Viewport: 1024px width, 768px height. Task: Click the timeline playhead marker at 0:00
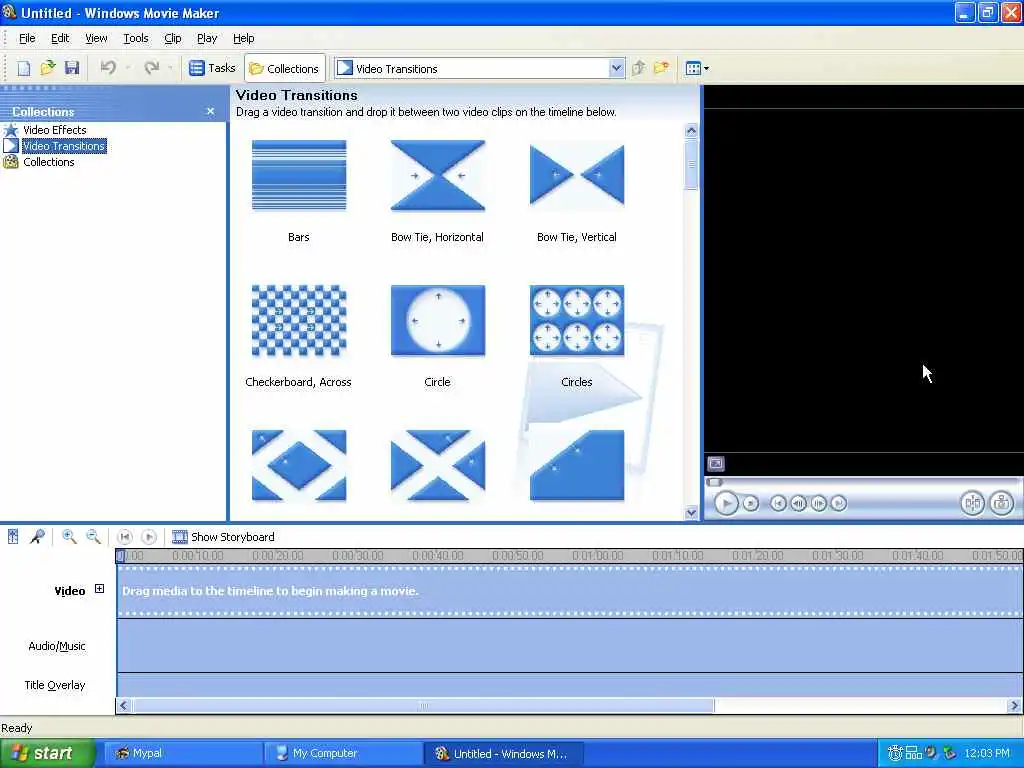pos(120,556)
